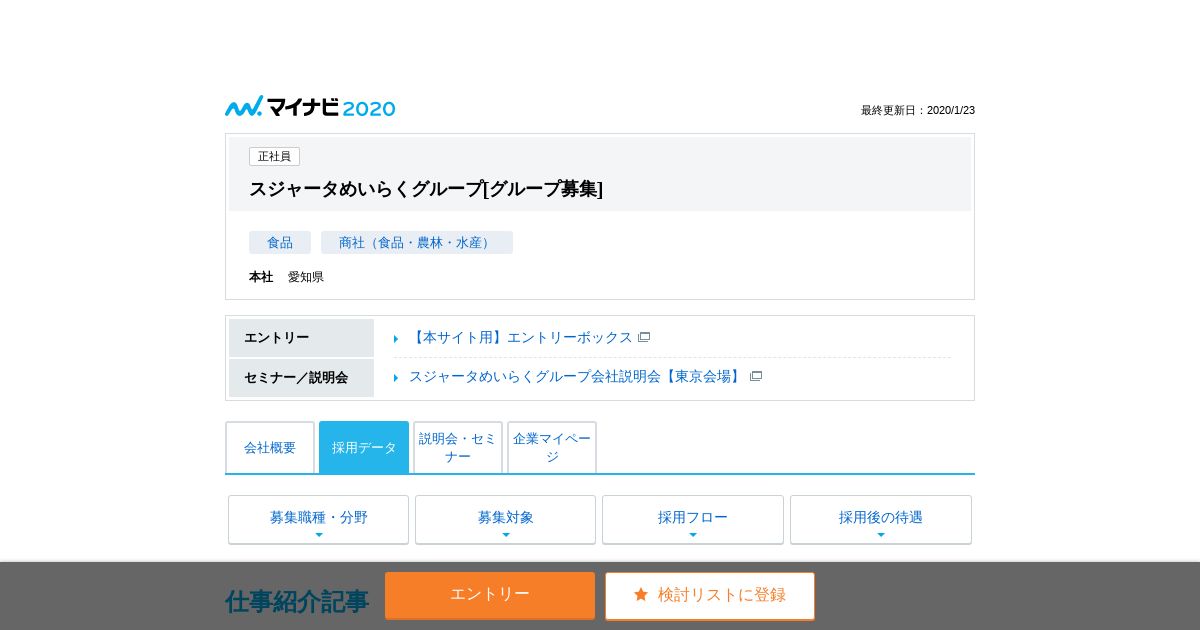Screen dimensions: 1200x630
Task: Open the マイナビ2020 logo homepage
Action: pos(310,107)
